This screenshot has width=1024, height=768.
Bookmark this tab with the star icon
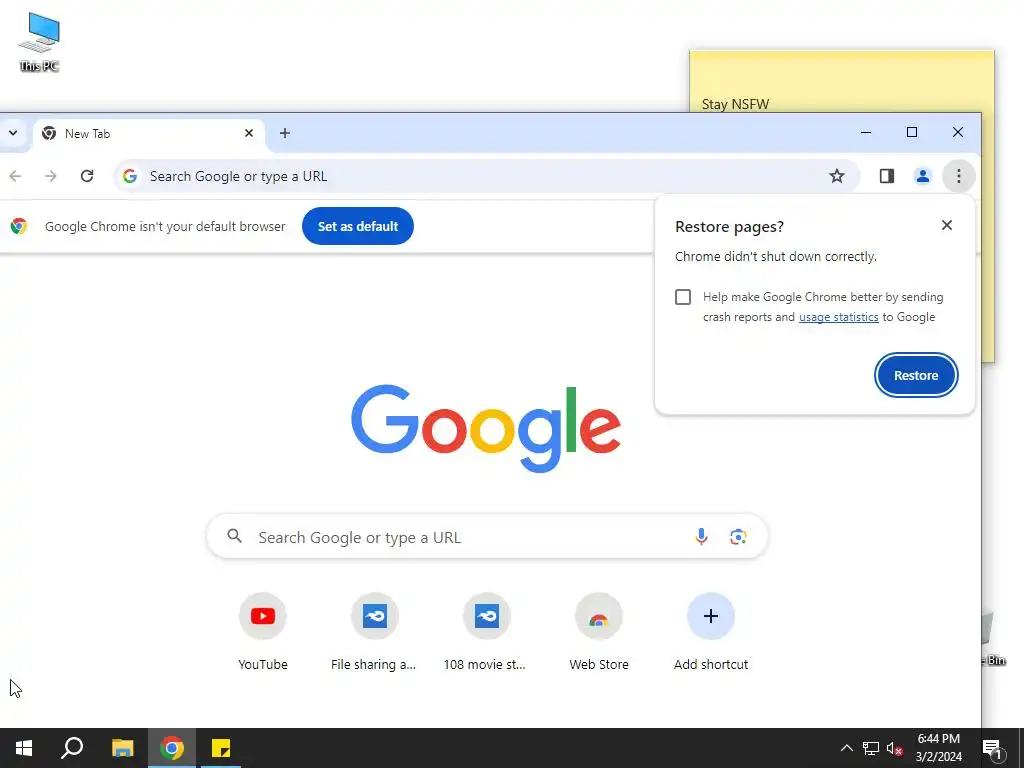point(837,176)
